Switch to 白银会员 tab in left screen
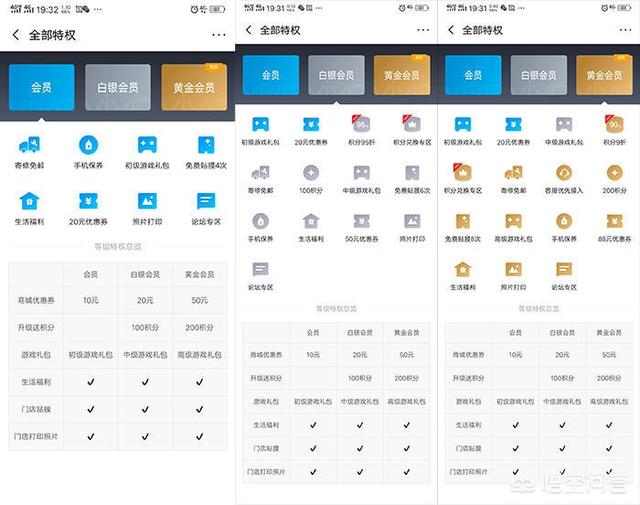The height and width of the screenshot is (505, 640). pyautogui.click(x=118, y=87)
